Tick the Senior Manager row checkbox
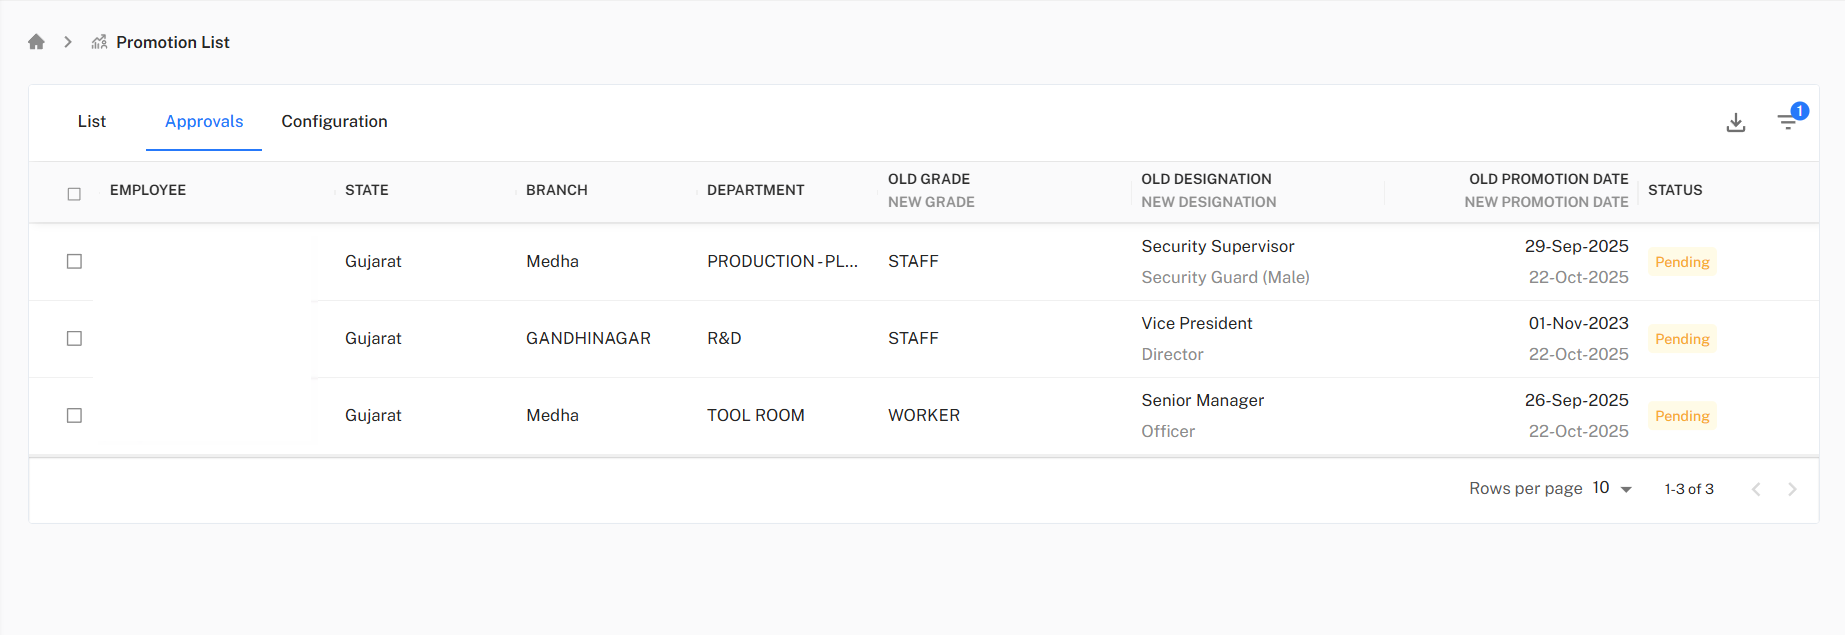This screenshot has width=1845, height=635. [x=74, y=415]
